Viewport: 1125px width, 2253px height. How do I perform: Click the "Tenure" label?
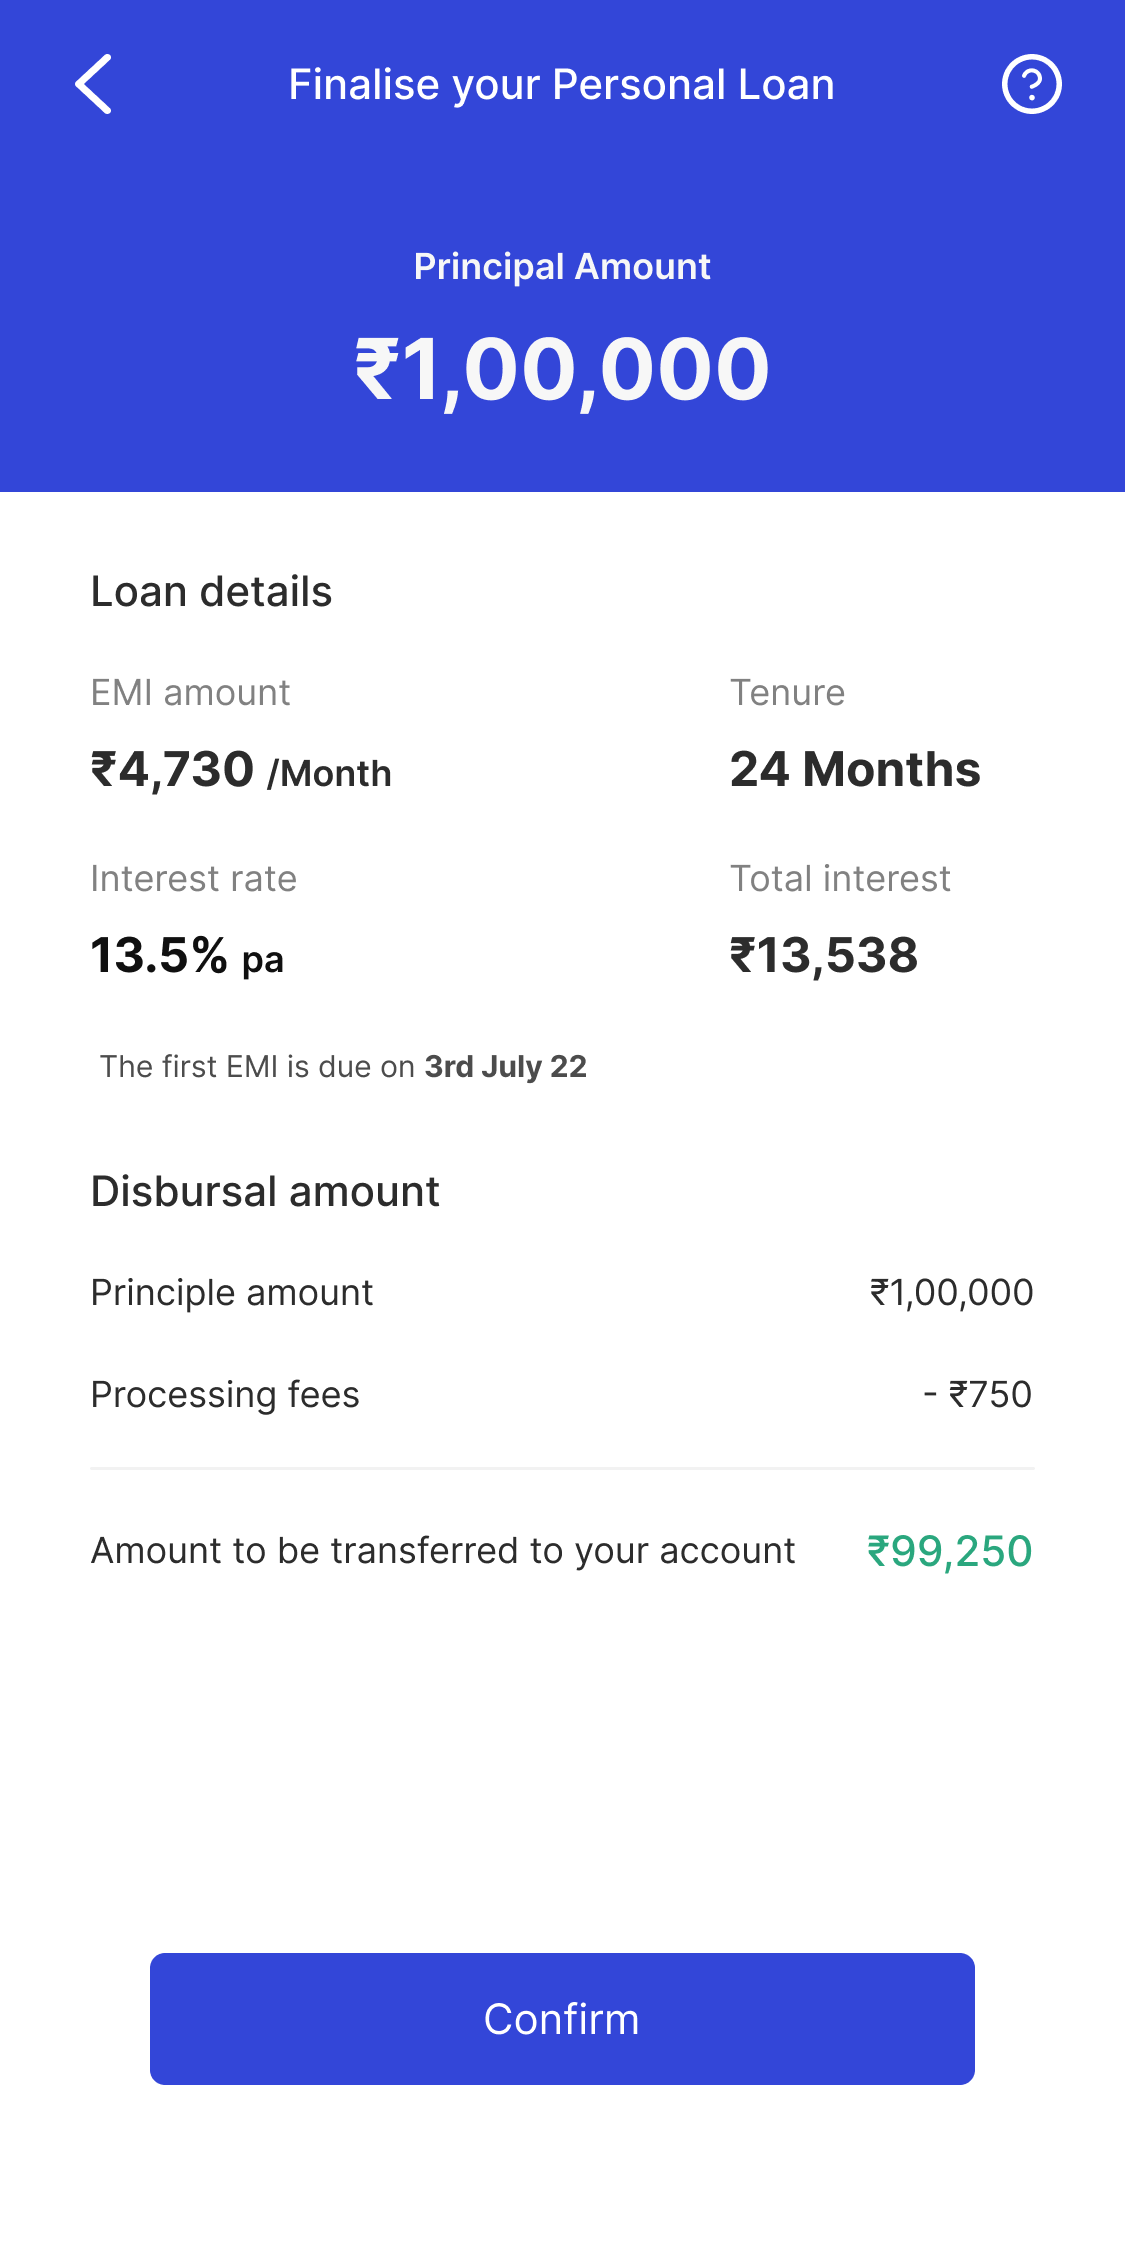point(787,693)
